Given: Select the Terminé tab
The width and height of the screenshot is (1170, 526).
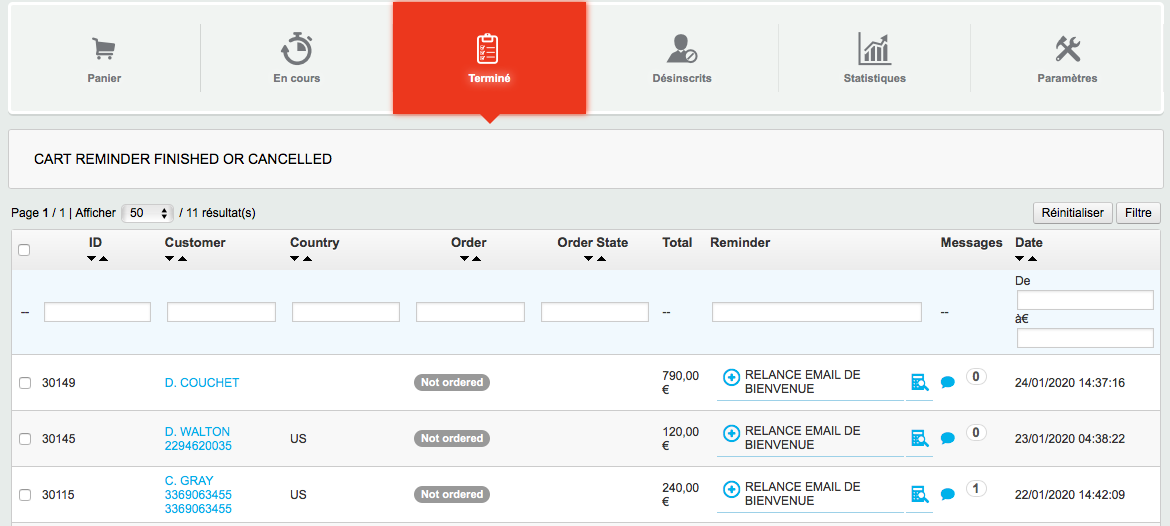Looking at the screenshot, I should pyautogui.click(x=489, y=58).
